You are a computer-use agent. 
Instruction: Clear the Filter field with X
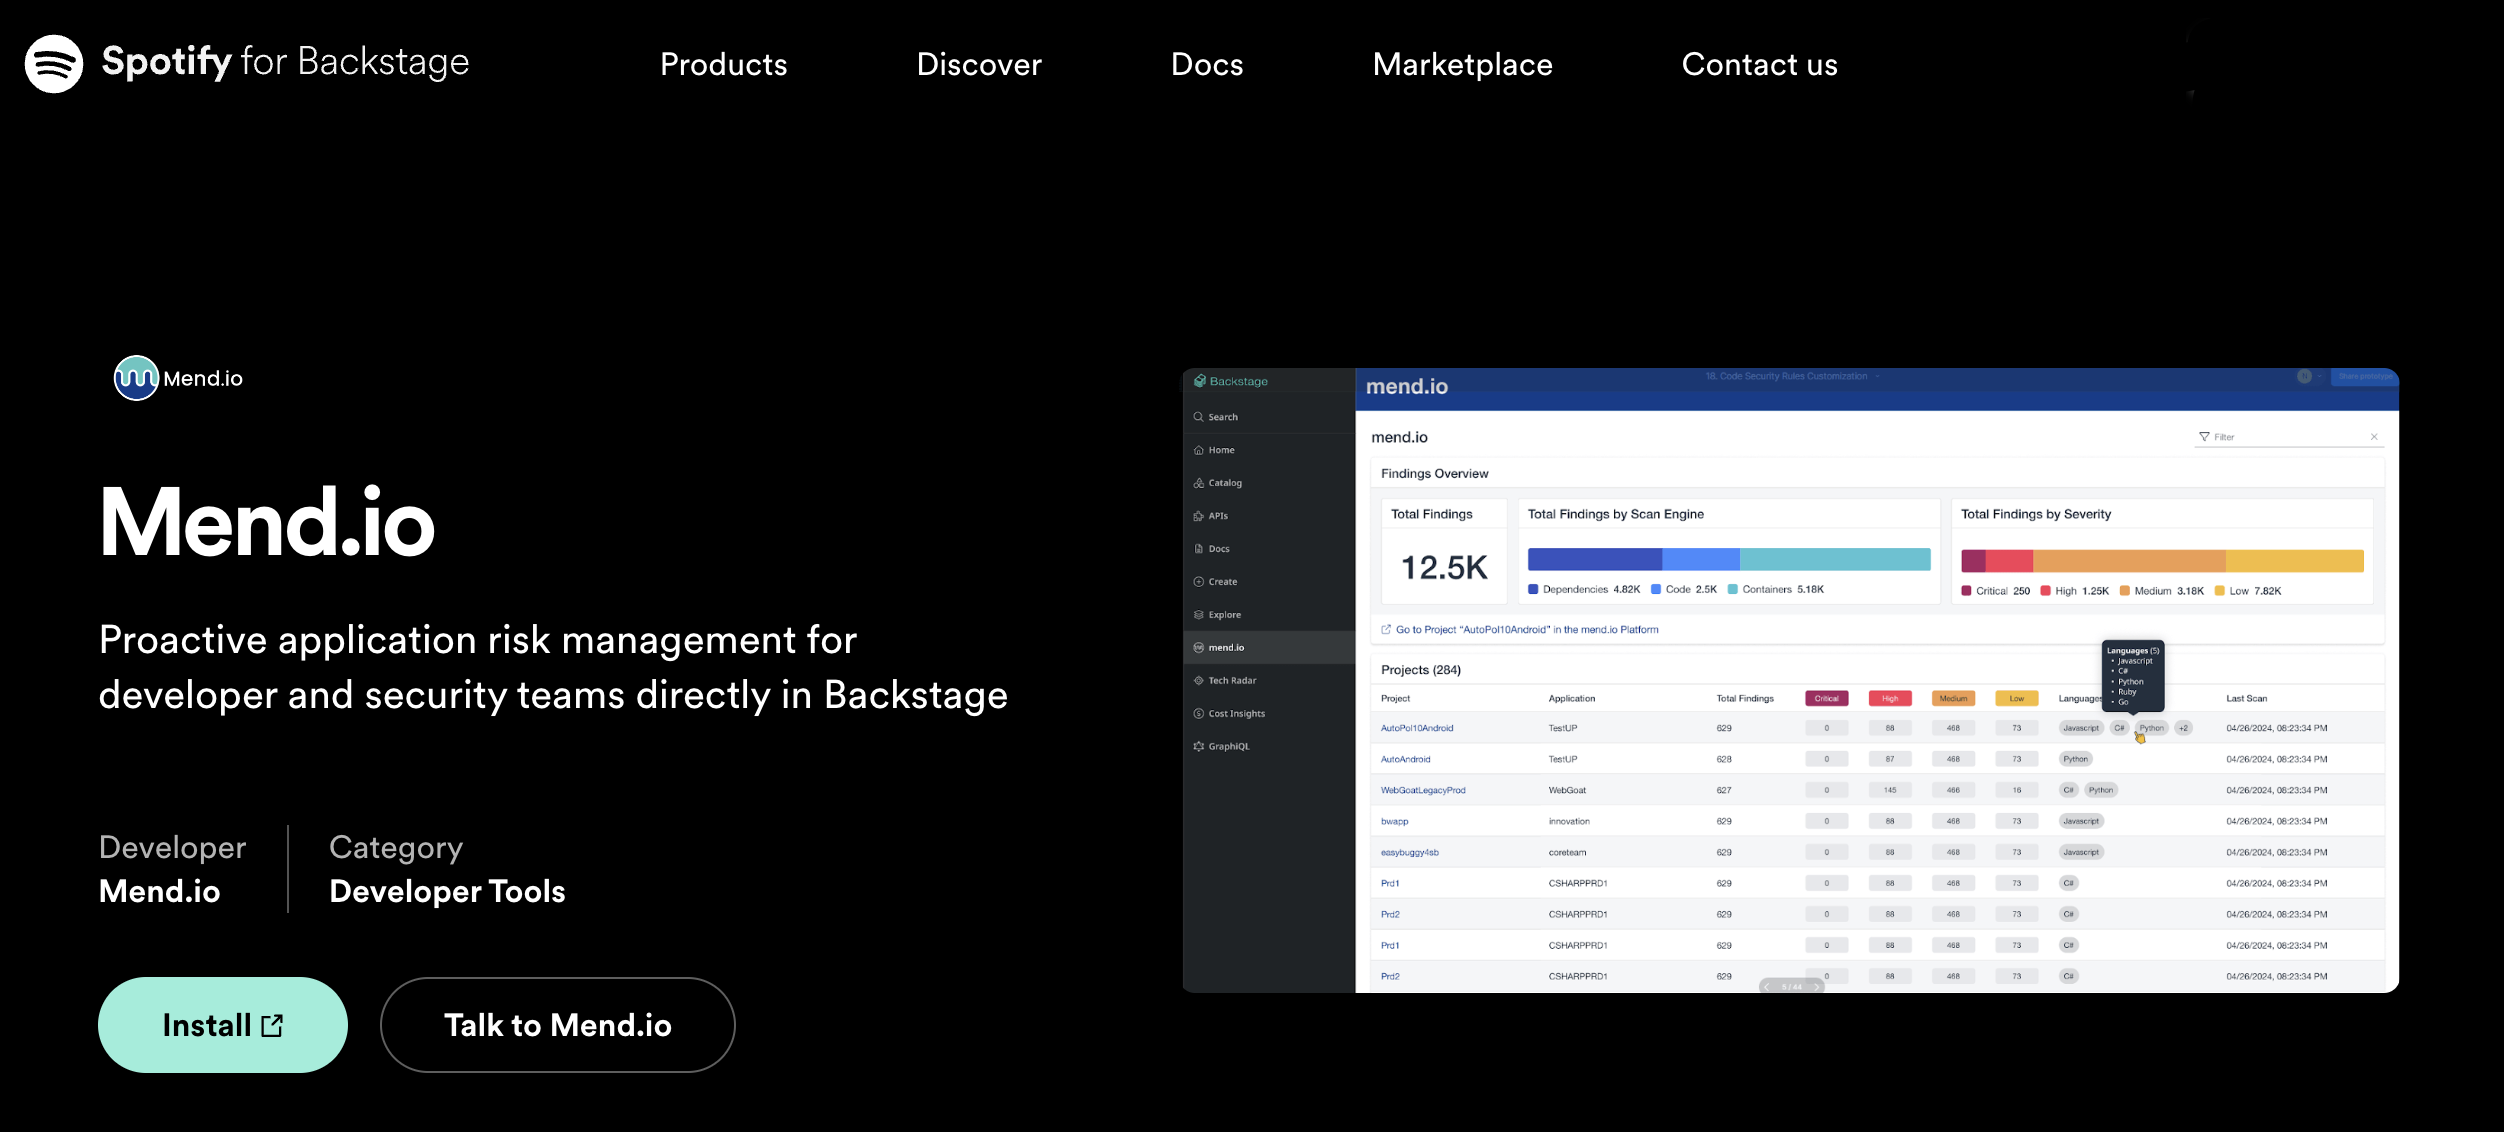point(2374,437)
